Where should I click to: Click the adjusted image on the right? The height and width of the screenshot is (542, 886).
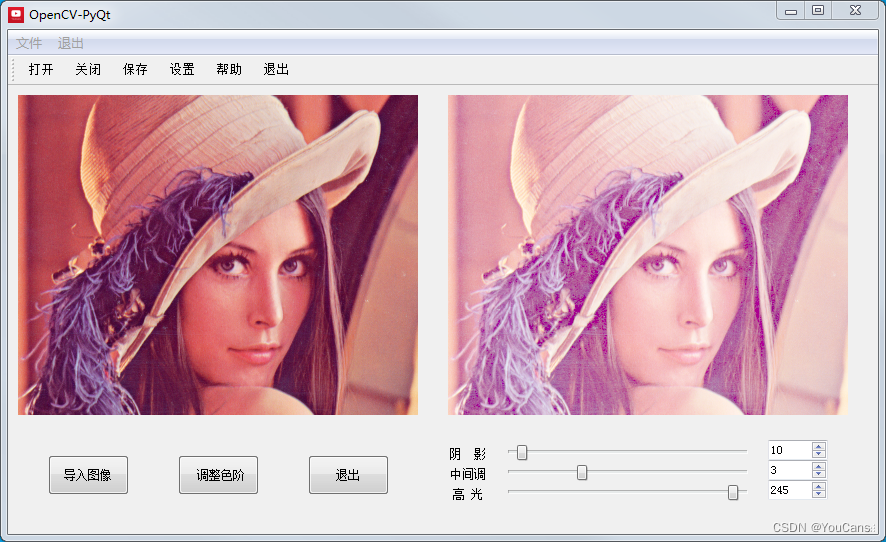(648, 255)
